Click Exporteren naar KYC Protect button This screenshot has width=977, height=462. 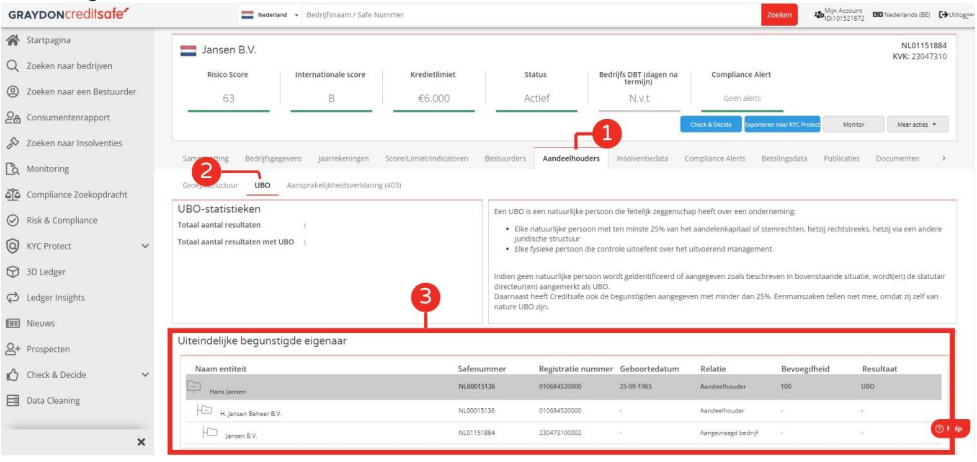(x=782, y=124)
